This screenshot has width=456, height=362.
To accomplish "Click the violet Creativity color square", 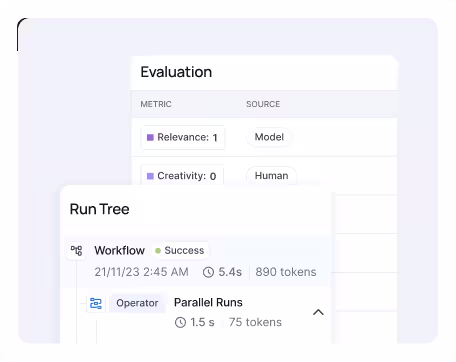I will point(150,176).
